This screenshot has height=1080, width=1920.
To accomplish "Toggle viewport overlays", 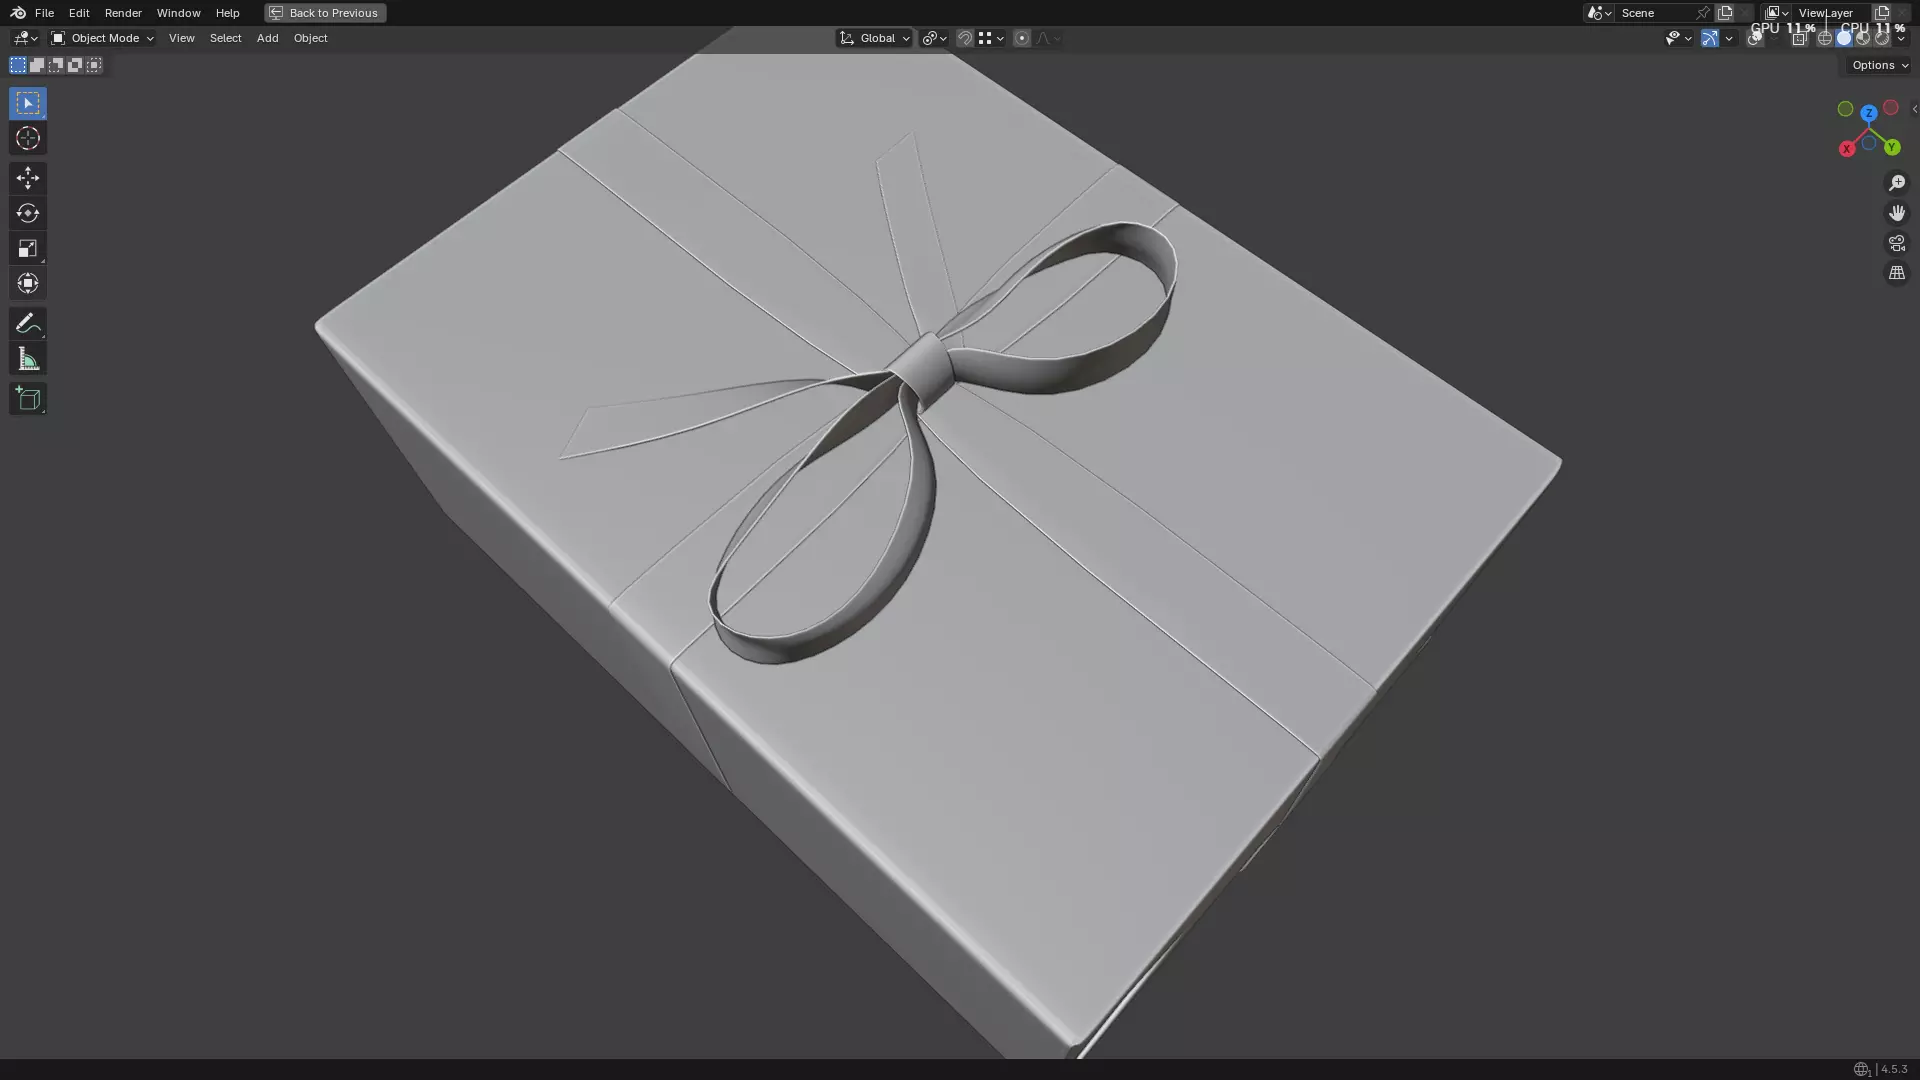I will pyautogui.click(x=1755, y=38).
